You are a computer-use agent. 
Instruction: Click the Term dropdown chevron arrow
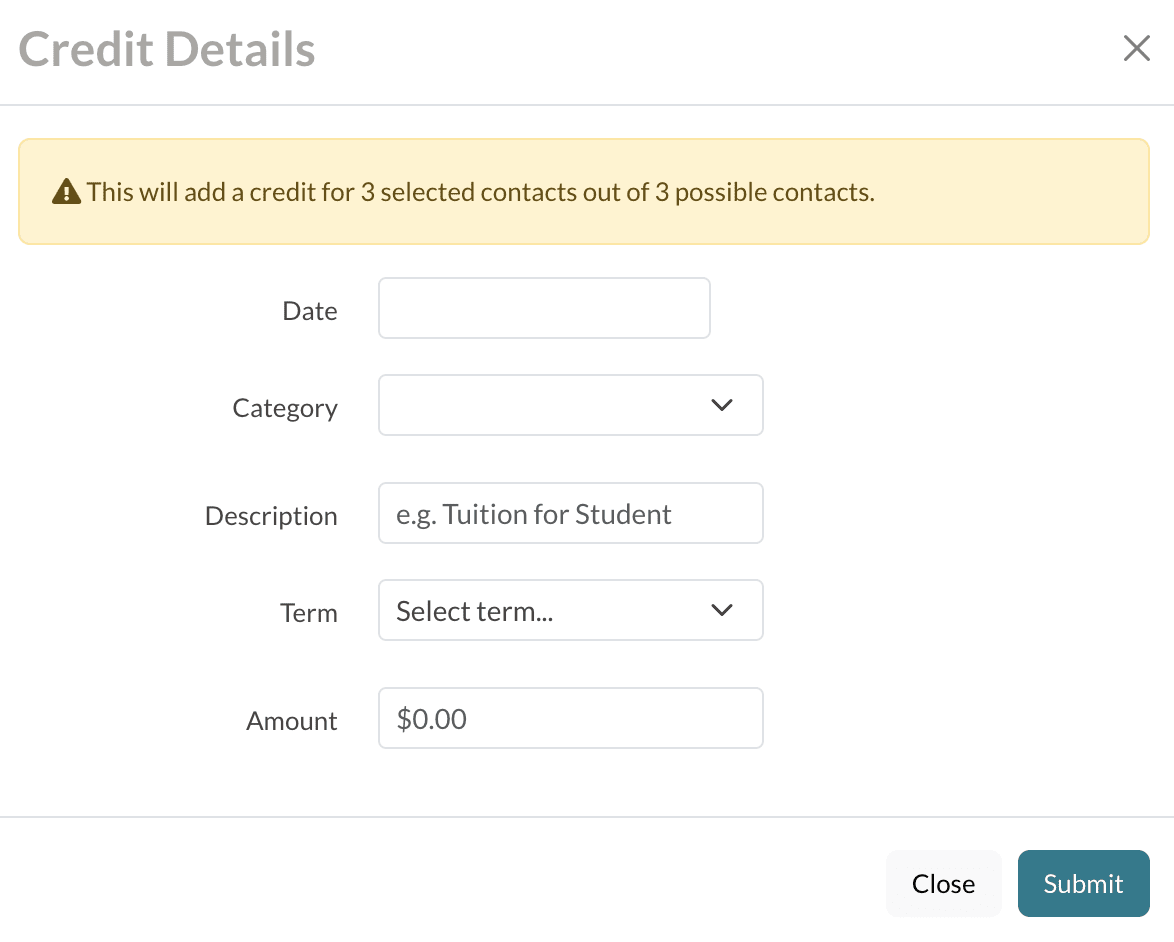(721, 610)
